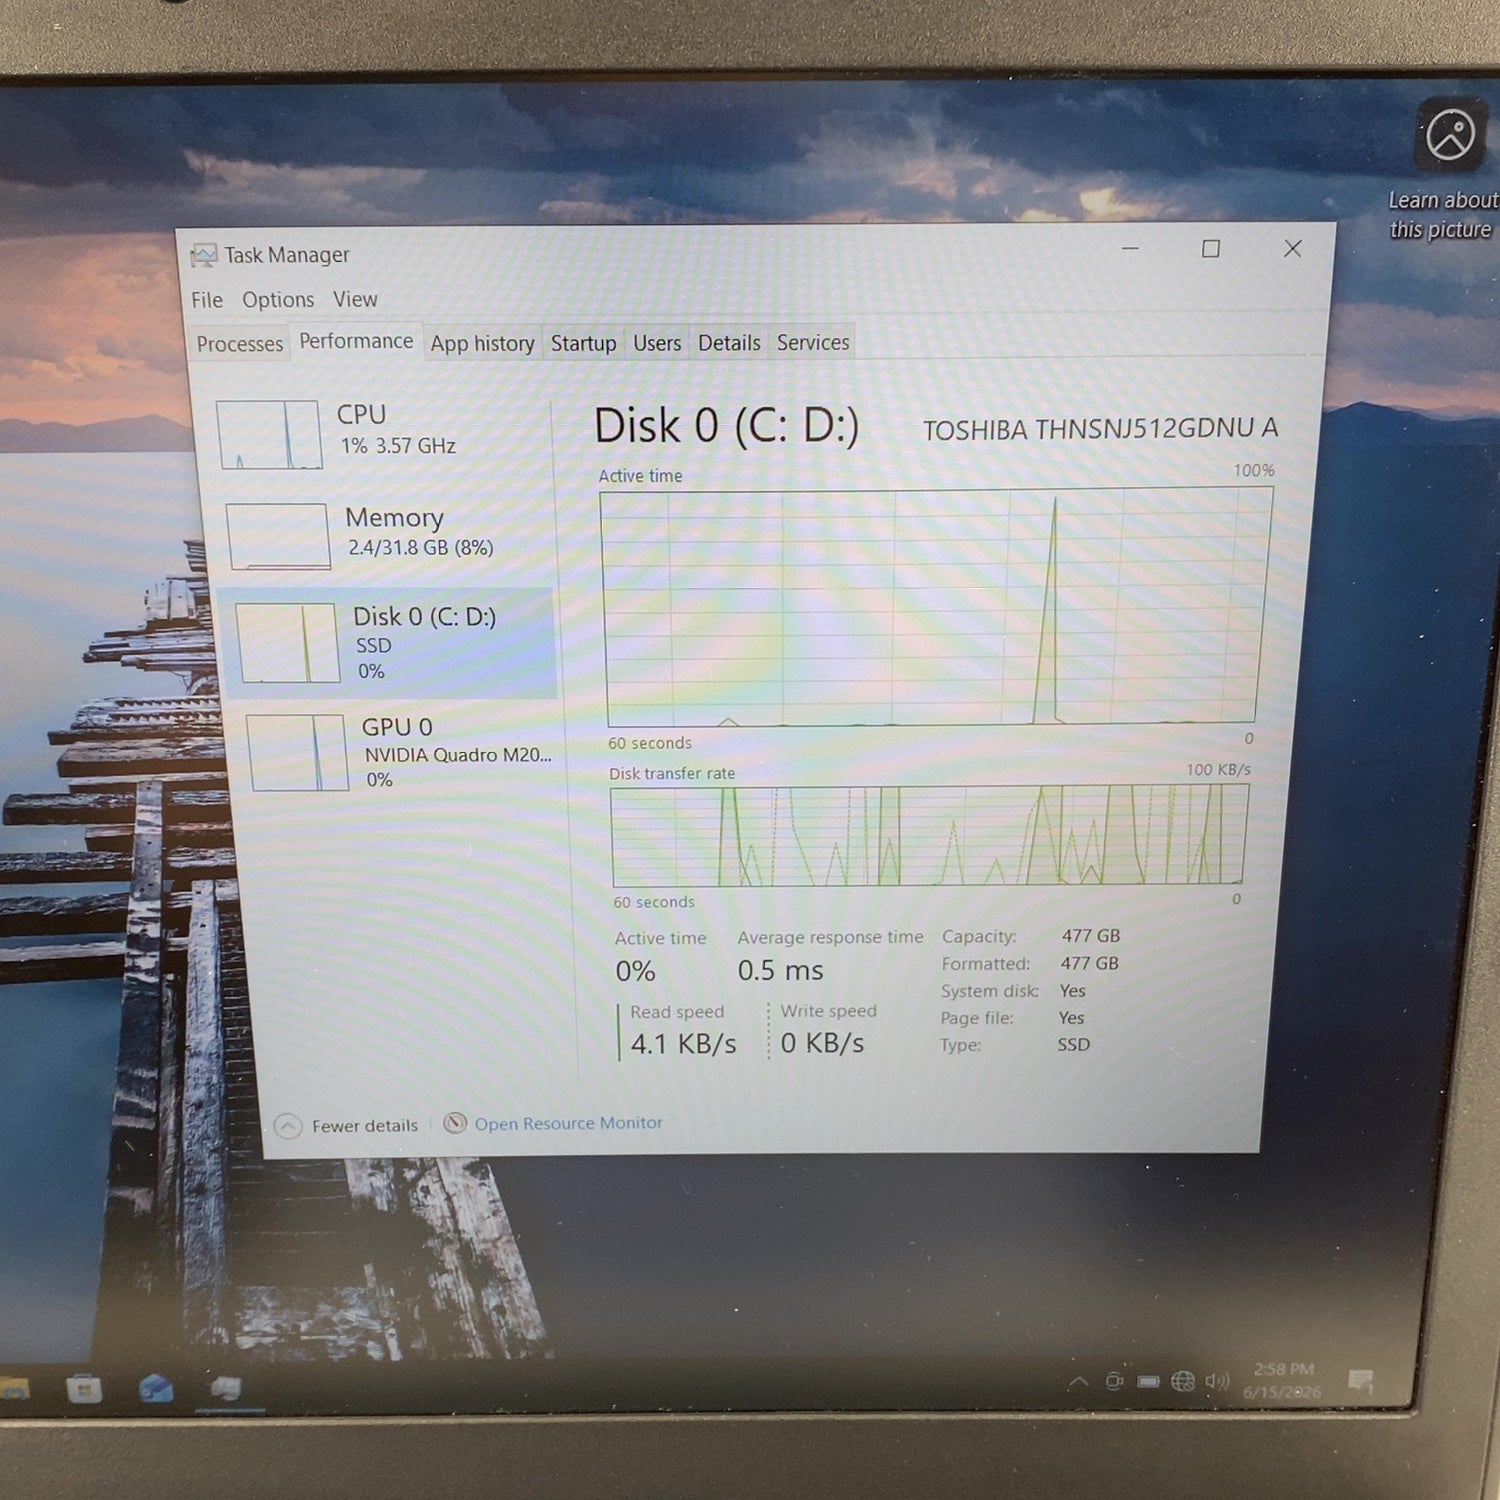Click the 'Page file:' label
Image resolution: width=1500 pixels, height=1500 pixels.
click(976, 1018)
